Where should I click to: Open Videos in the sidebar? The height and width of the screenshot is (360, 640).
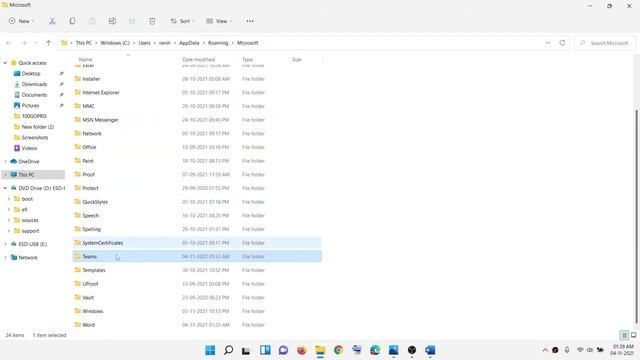click(x=29, y=148)
